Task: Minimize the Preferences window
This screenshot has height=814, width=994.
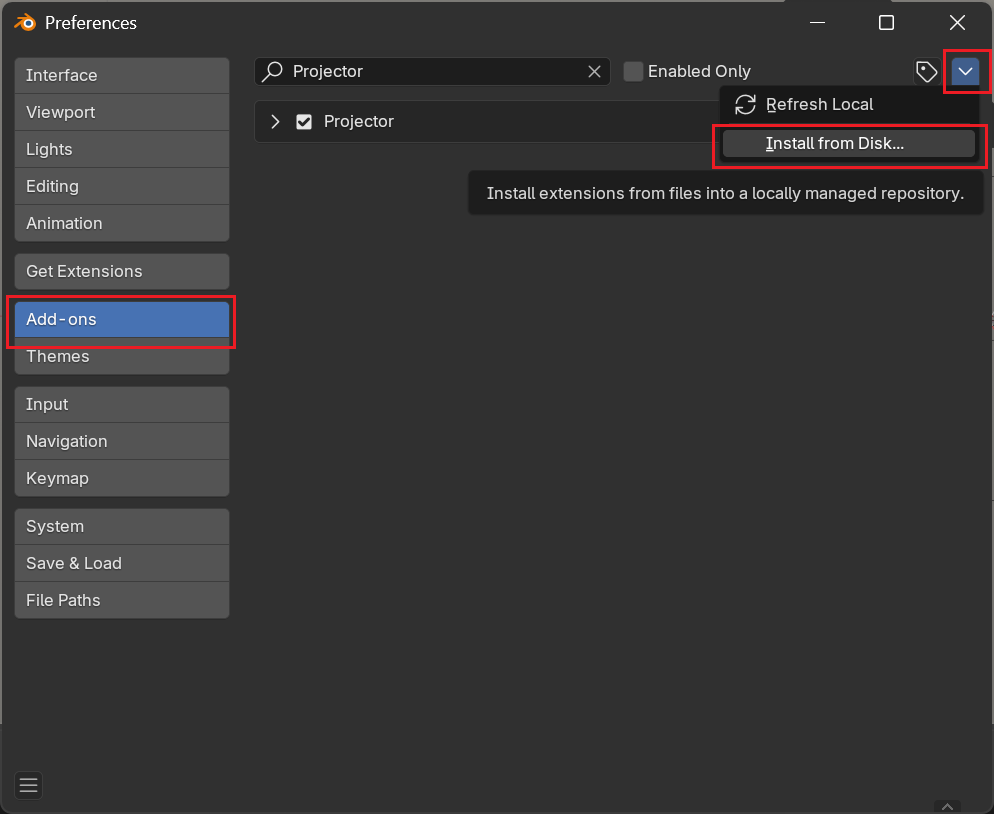Action: 818,23
